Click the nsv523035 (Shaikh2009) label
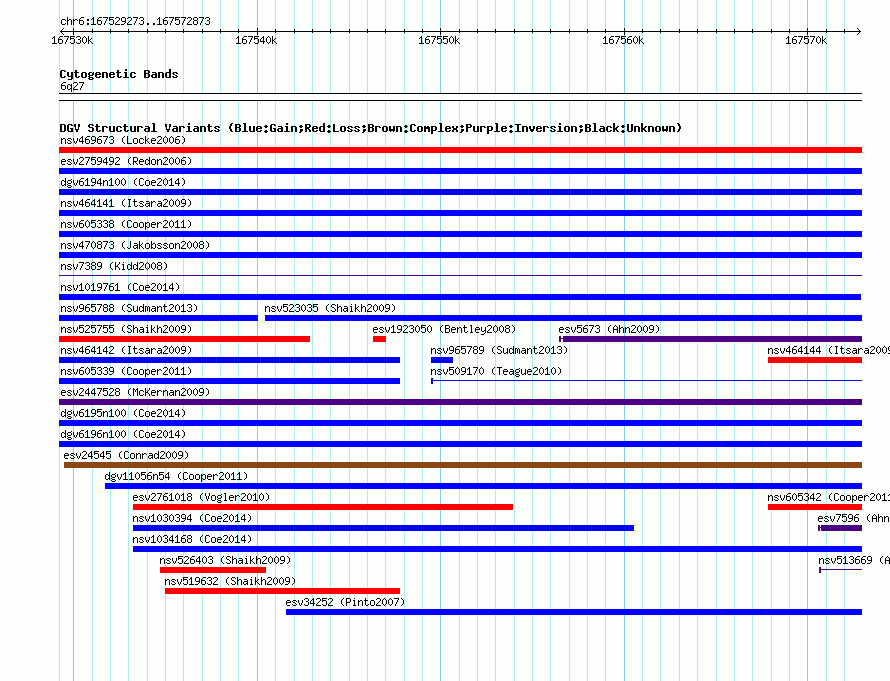Viewport: 890px width, 681px height. tap(330, 308)
